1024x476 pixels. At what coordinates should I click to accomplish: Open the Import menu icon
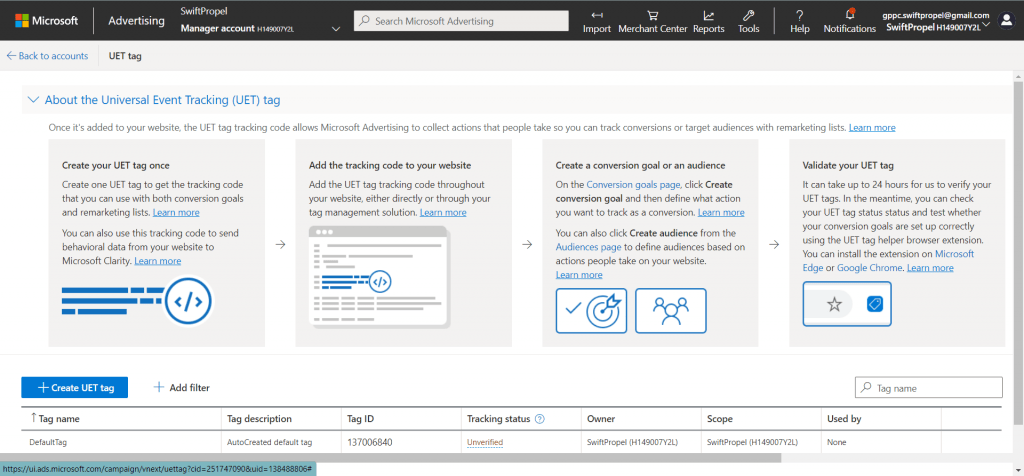596,15
